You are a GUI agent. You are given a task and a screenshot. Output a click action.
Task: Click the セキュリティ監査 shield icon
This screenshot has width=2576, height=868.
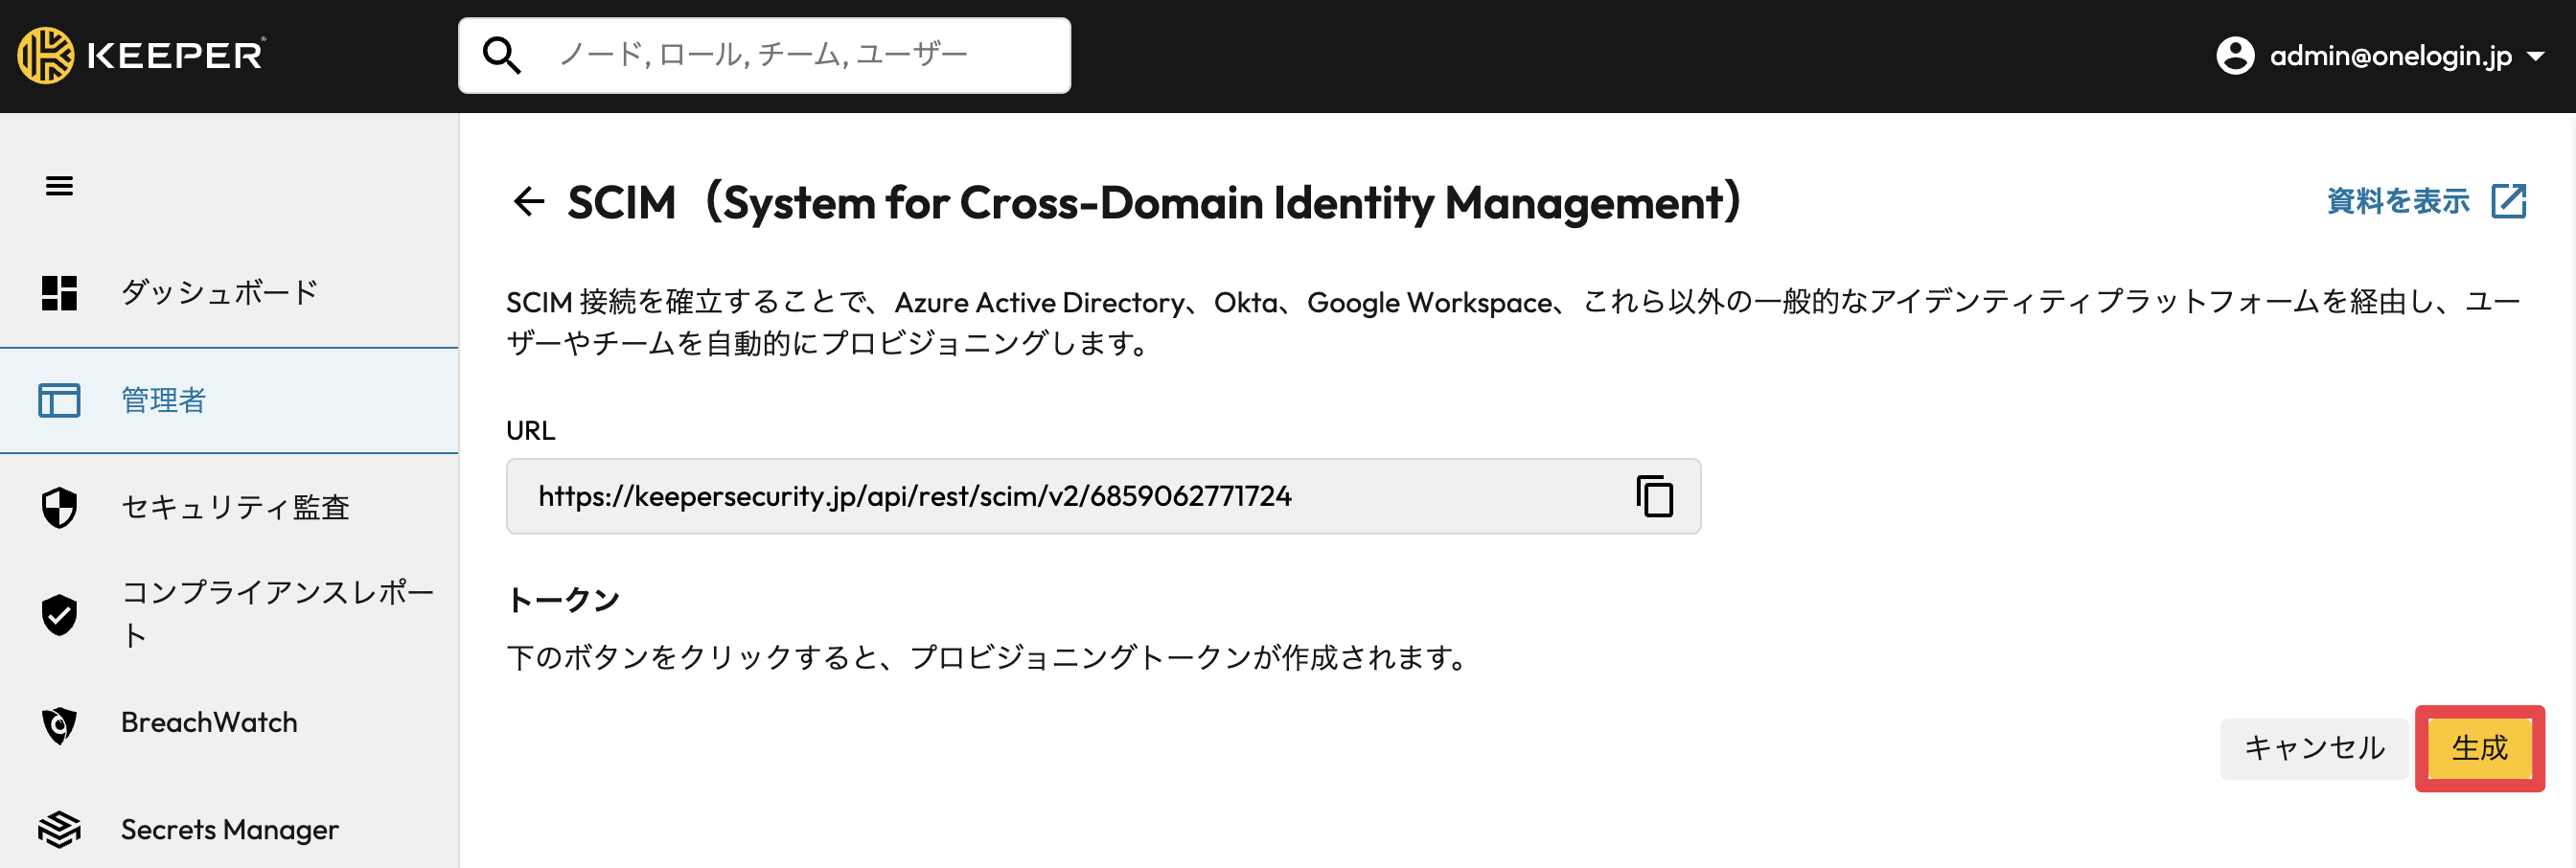(x=59, y=508)
